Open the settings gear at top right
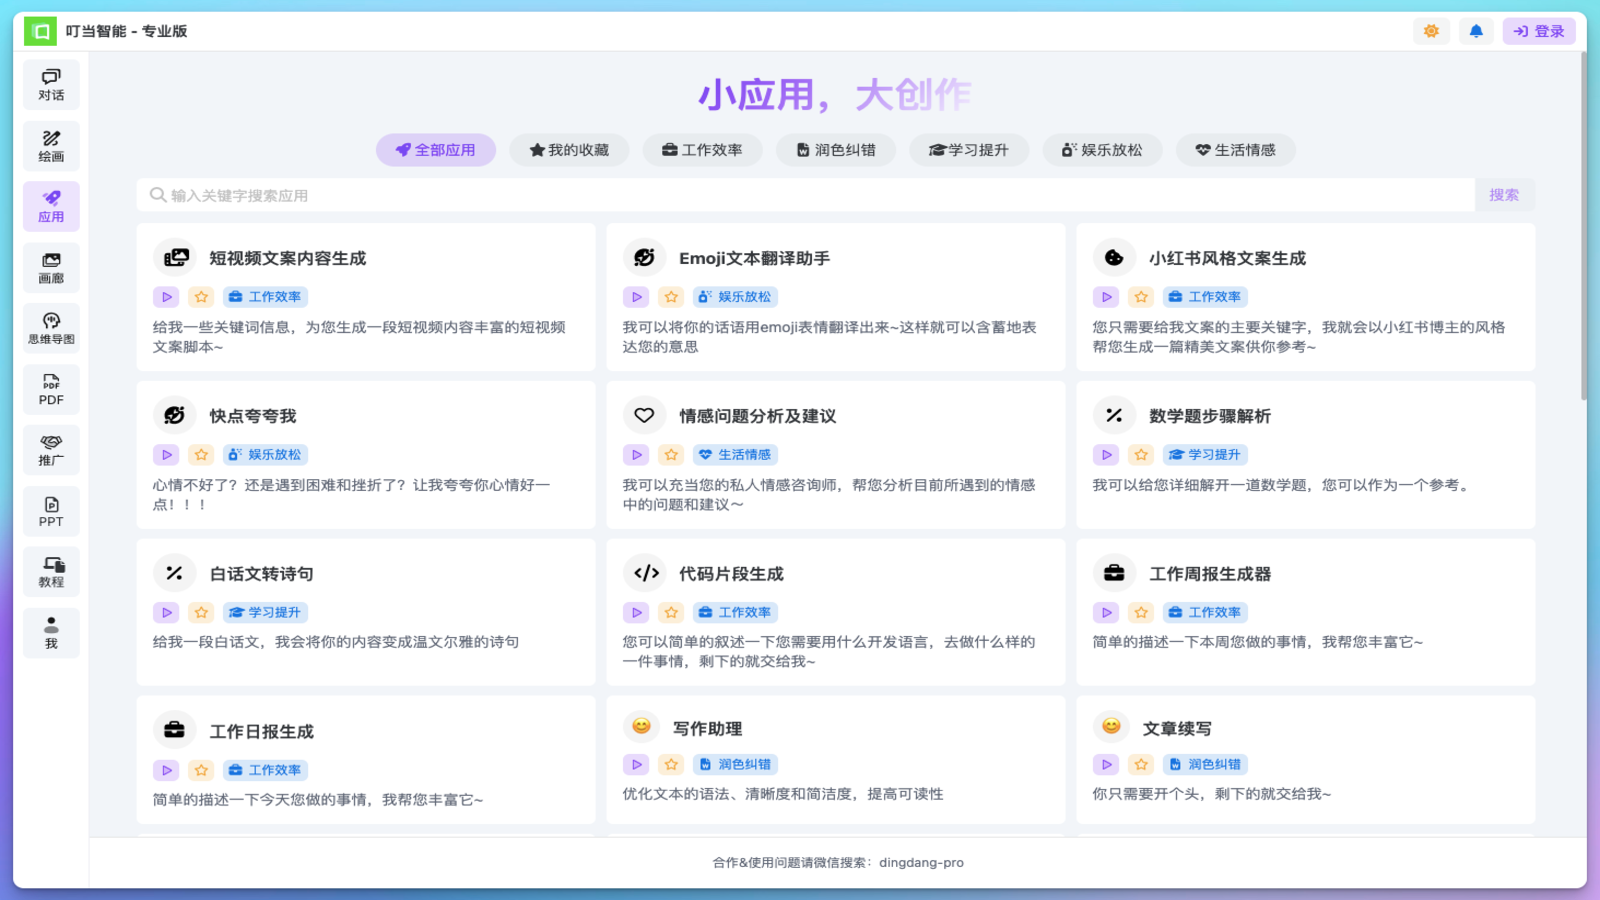The image size is (1600, 900). coord(1430,31)
